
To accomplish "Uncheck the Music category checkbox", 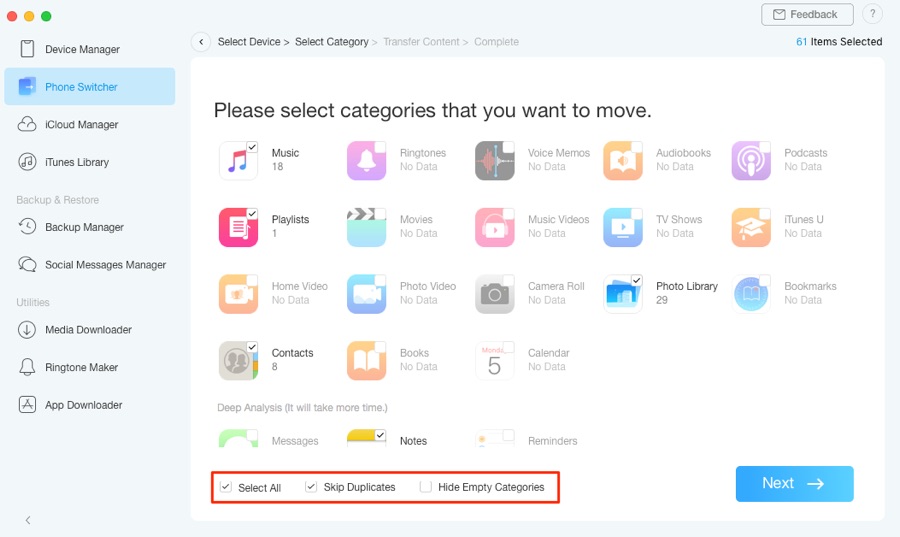I will [x=252, y=147].
